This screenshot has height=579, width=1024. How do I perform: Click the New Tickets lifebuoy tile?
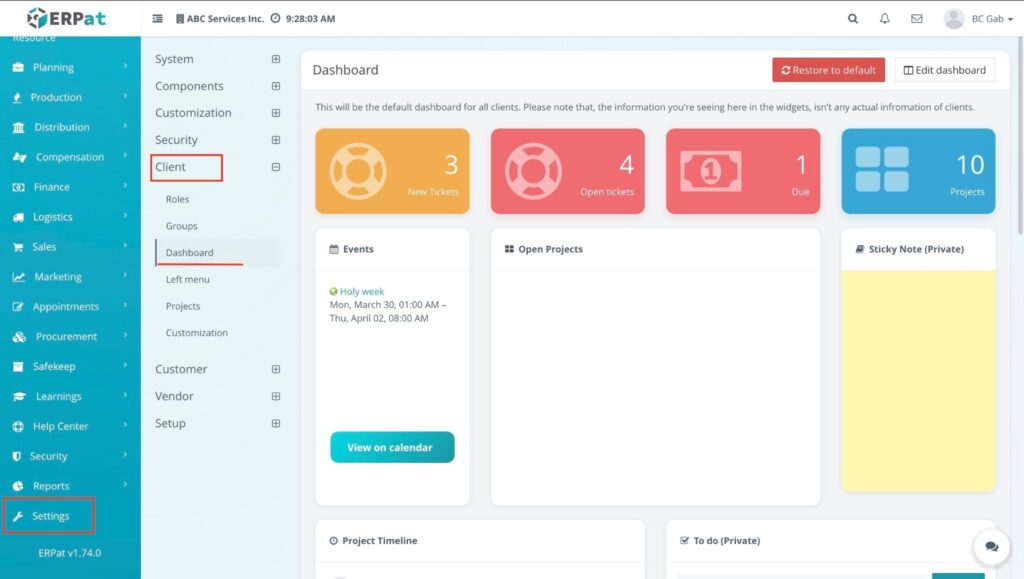(392, 171)
